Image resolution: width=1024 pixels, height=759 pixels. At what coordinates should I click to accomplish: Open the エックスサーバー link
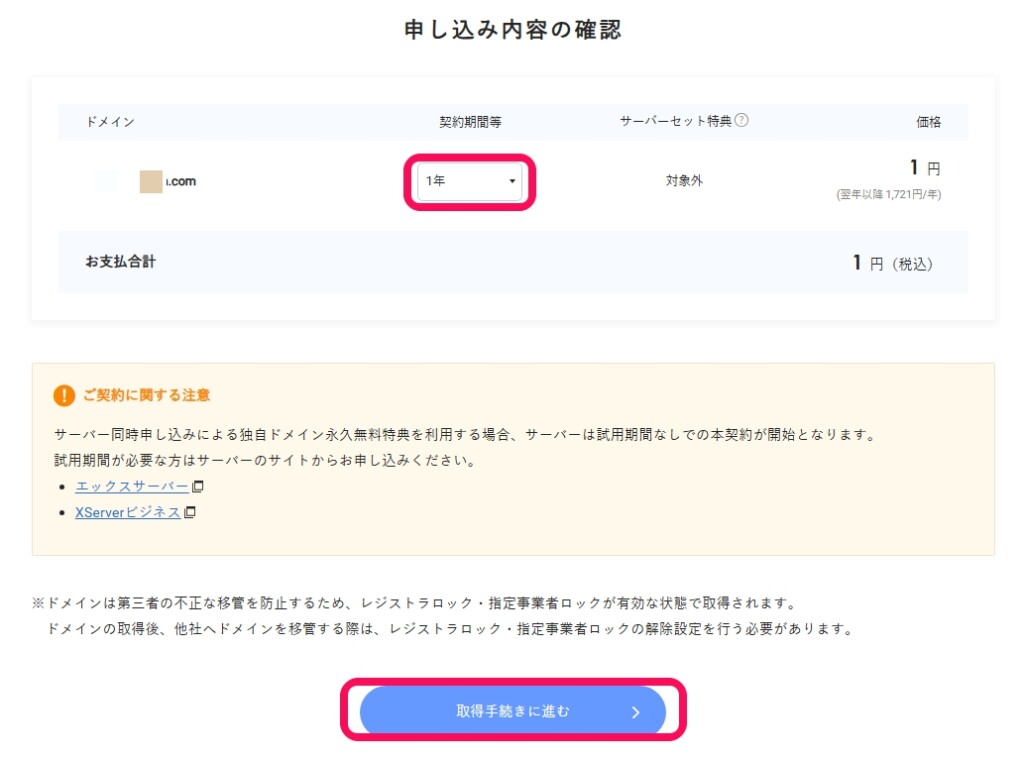coord(131,487)
